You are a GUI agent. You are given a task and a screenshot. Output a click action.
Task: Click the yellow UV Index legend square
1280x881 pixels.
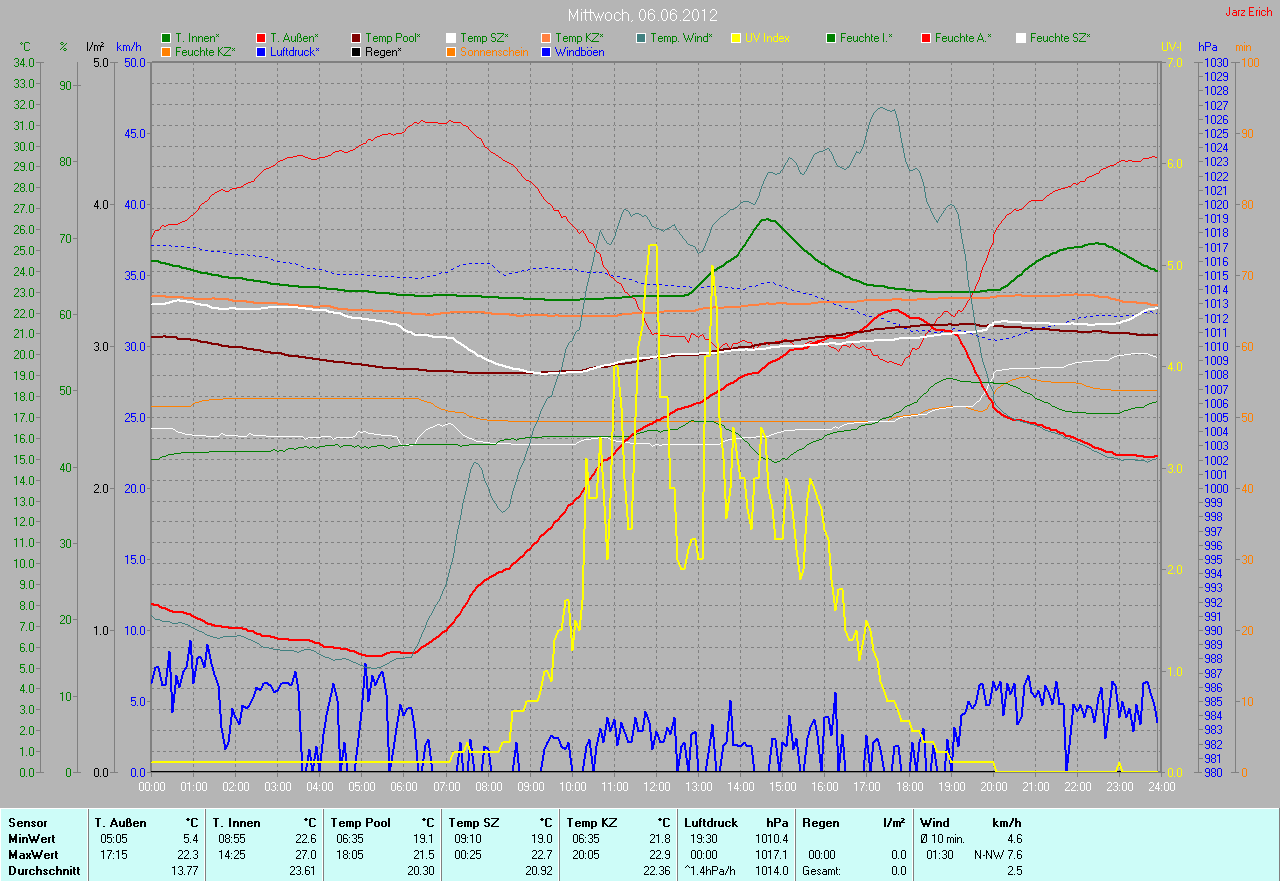(736, 38)
